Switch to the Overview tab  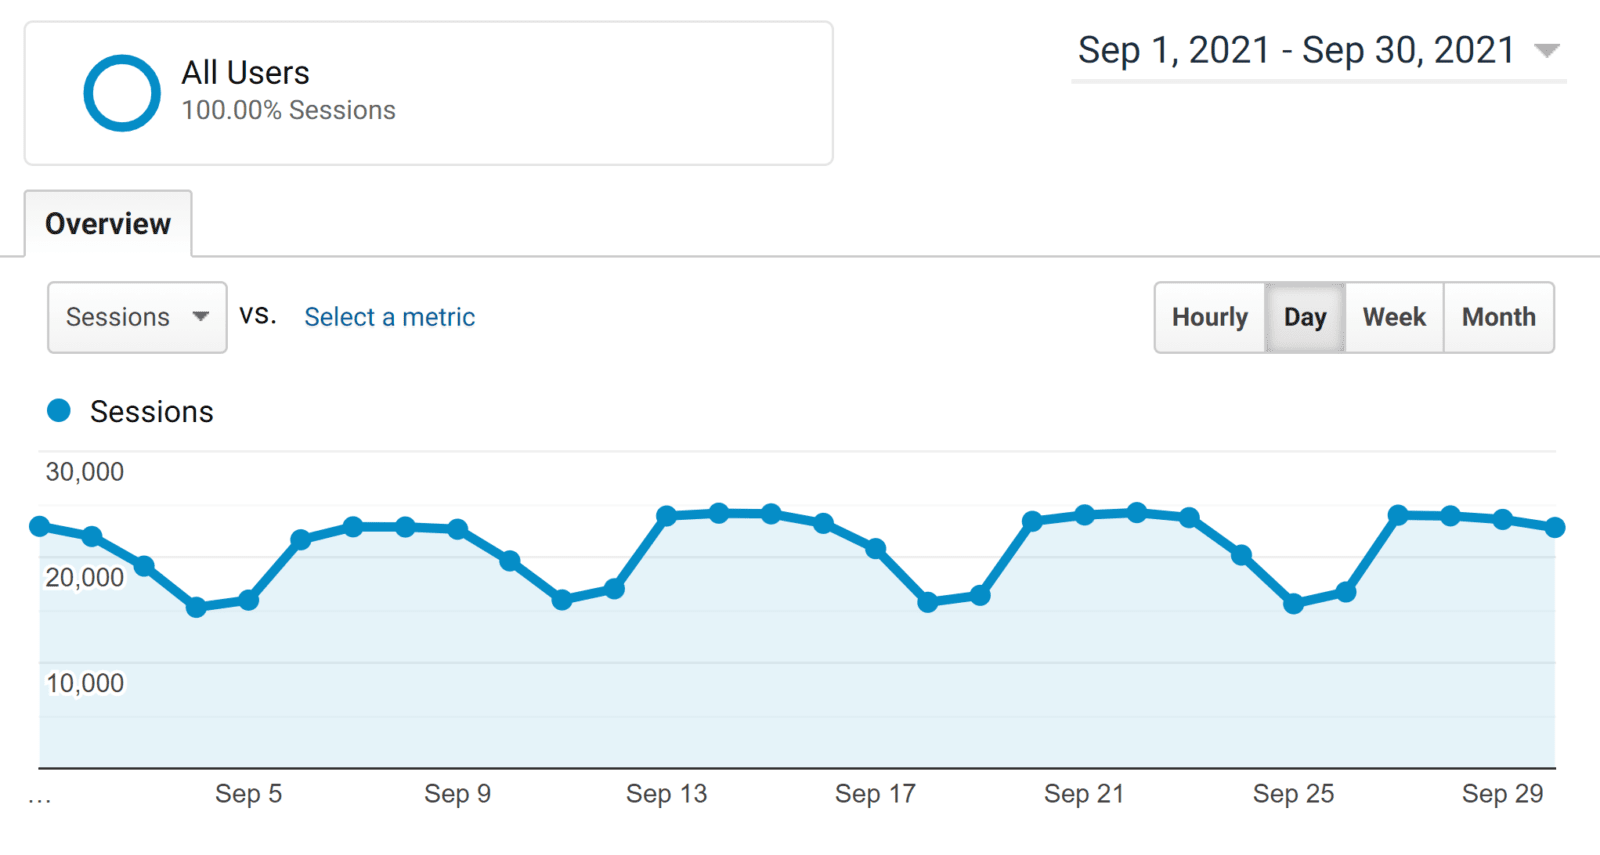(107, 224)
